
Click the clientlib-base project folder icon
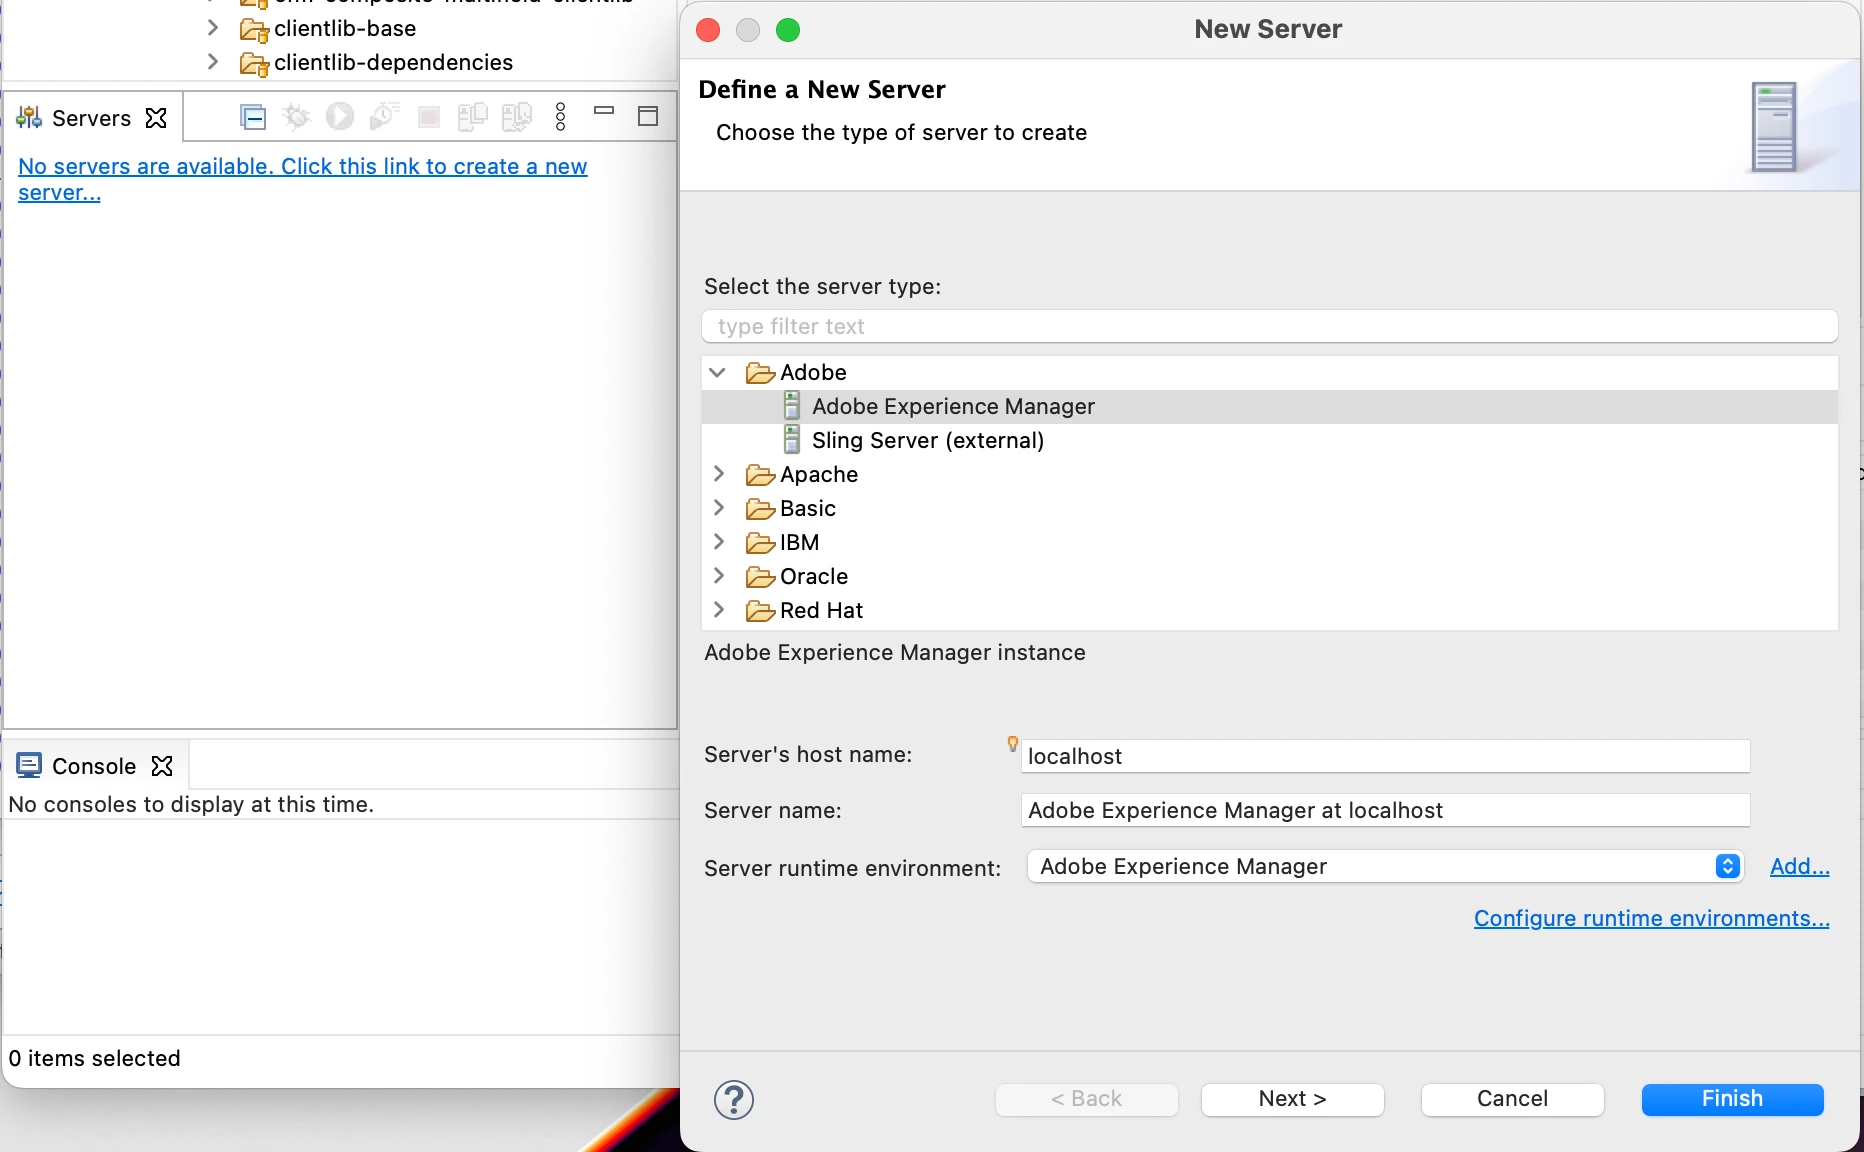(254, 30)
